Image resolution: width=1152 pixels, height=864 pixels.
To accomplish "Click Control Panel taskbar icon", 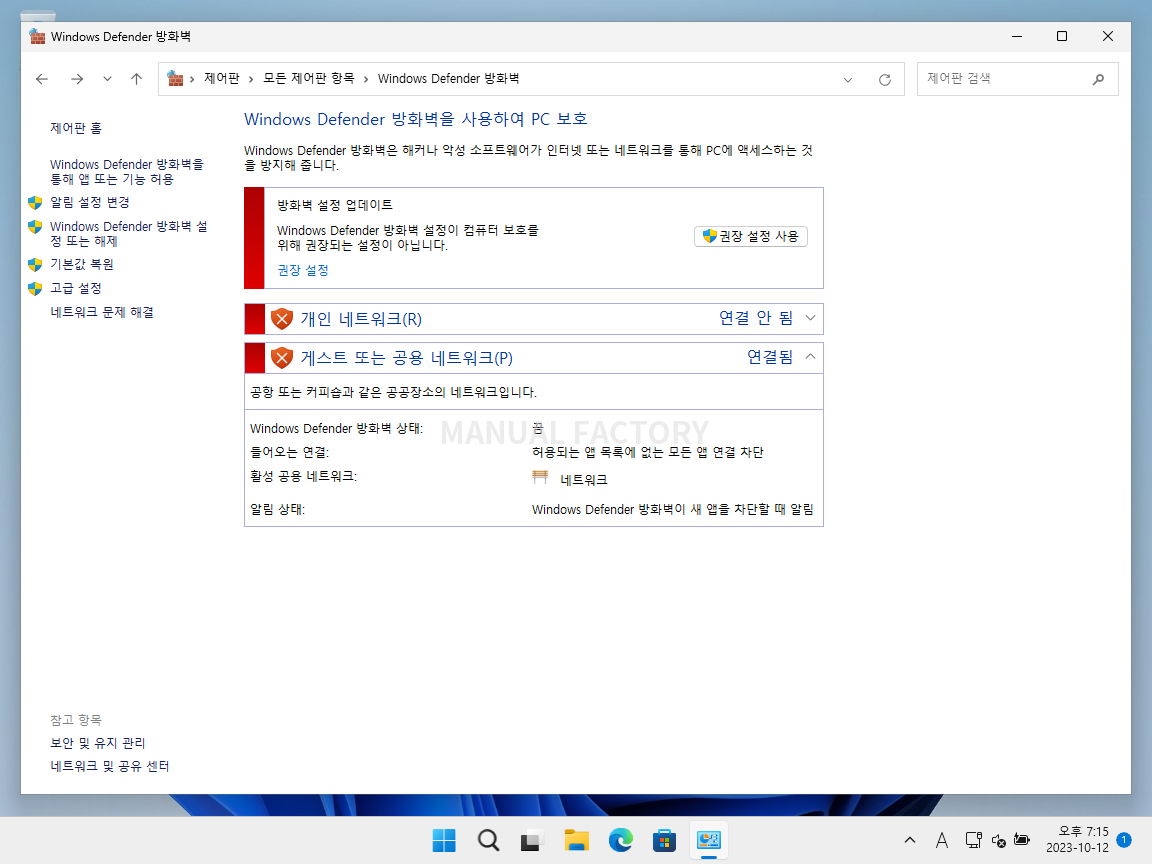I will click(708, 840).
